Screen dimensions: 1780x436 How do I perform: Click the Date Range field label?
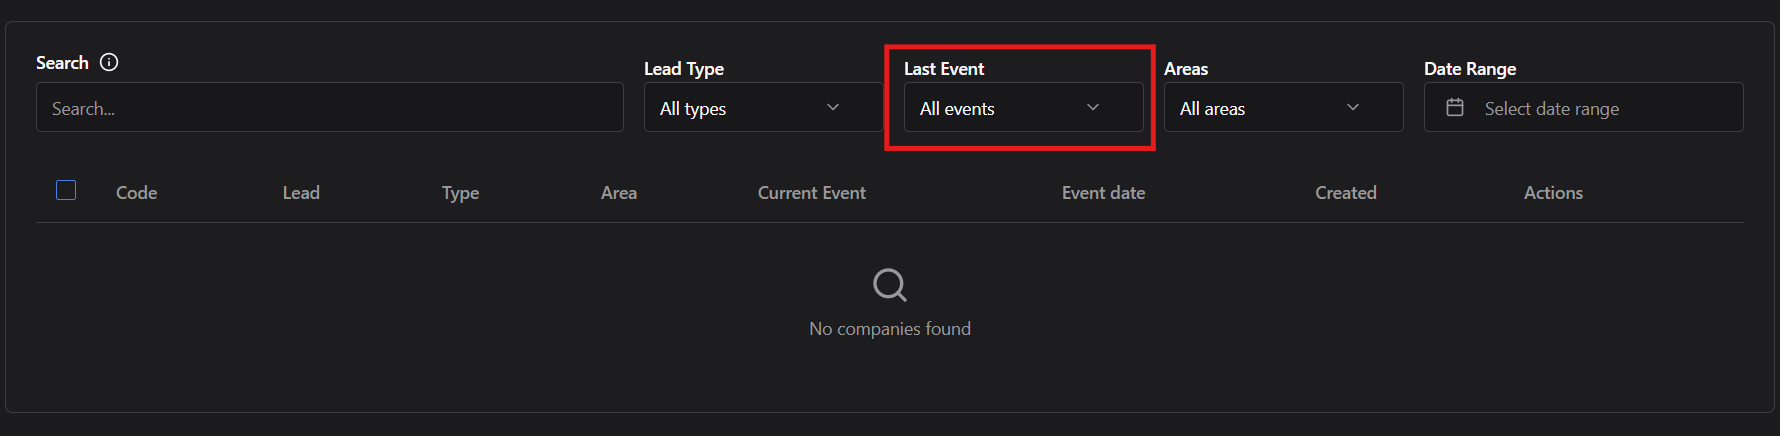point(1469,69)
